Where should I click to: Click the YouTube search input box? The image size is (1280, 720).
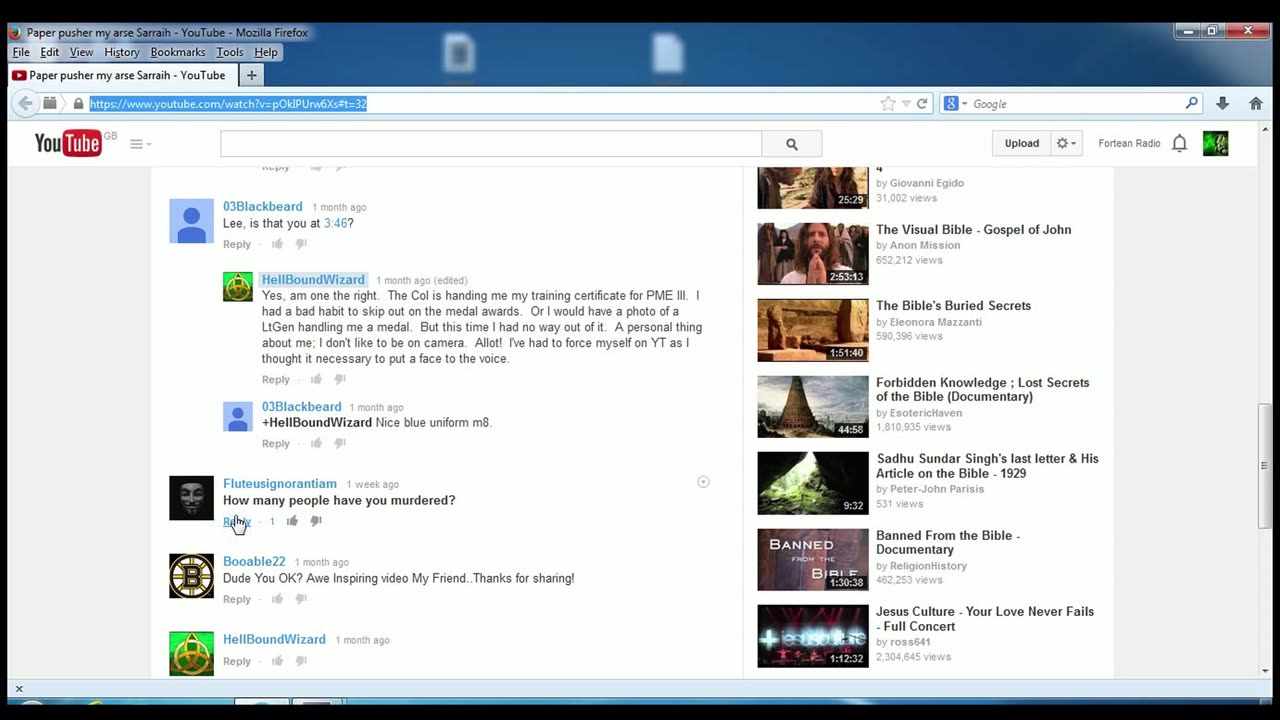(491, 144)
